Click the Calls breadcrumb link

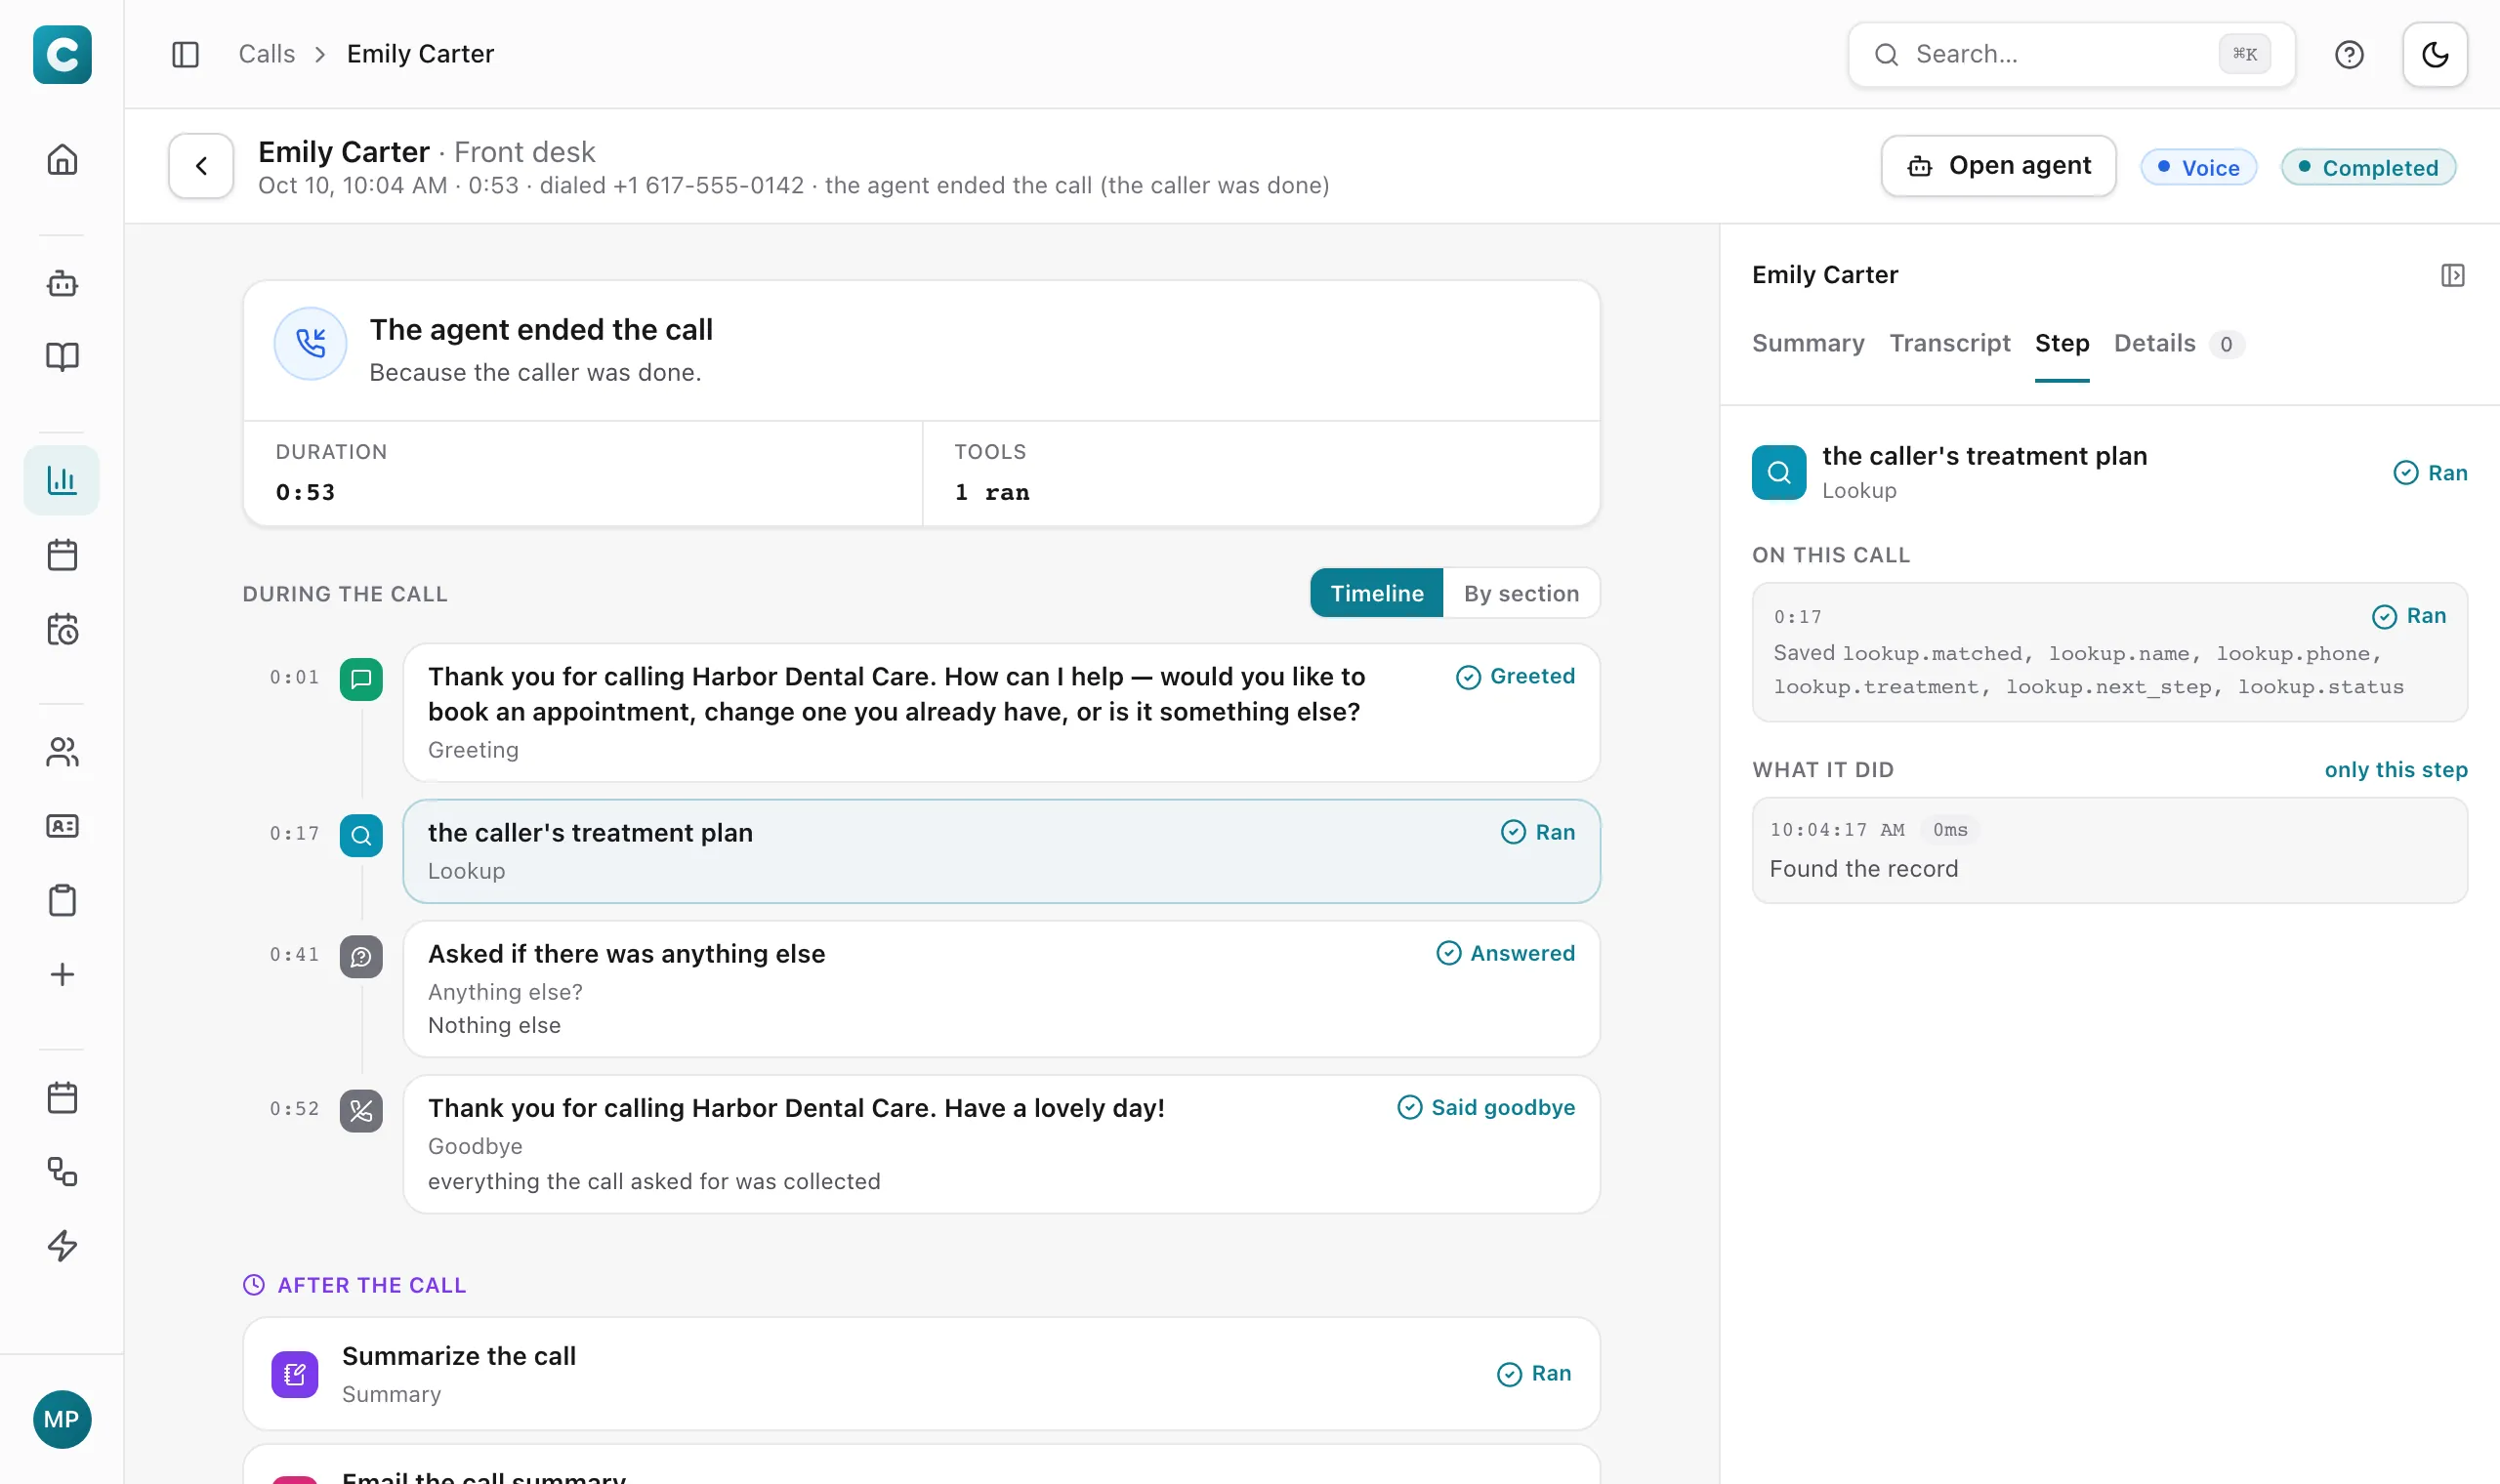pyautogui.click(x=267, y=54)
